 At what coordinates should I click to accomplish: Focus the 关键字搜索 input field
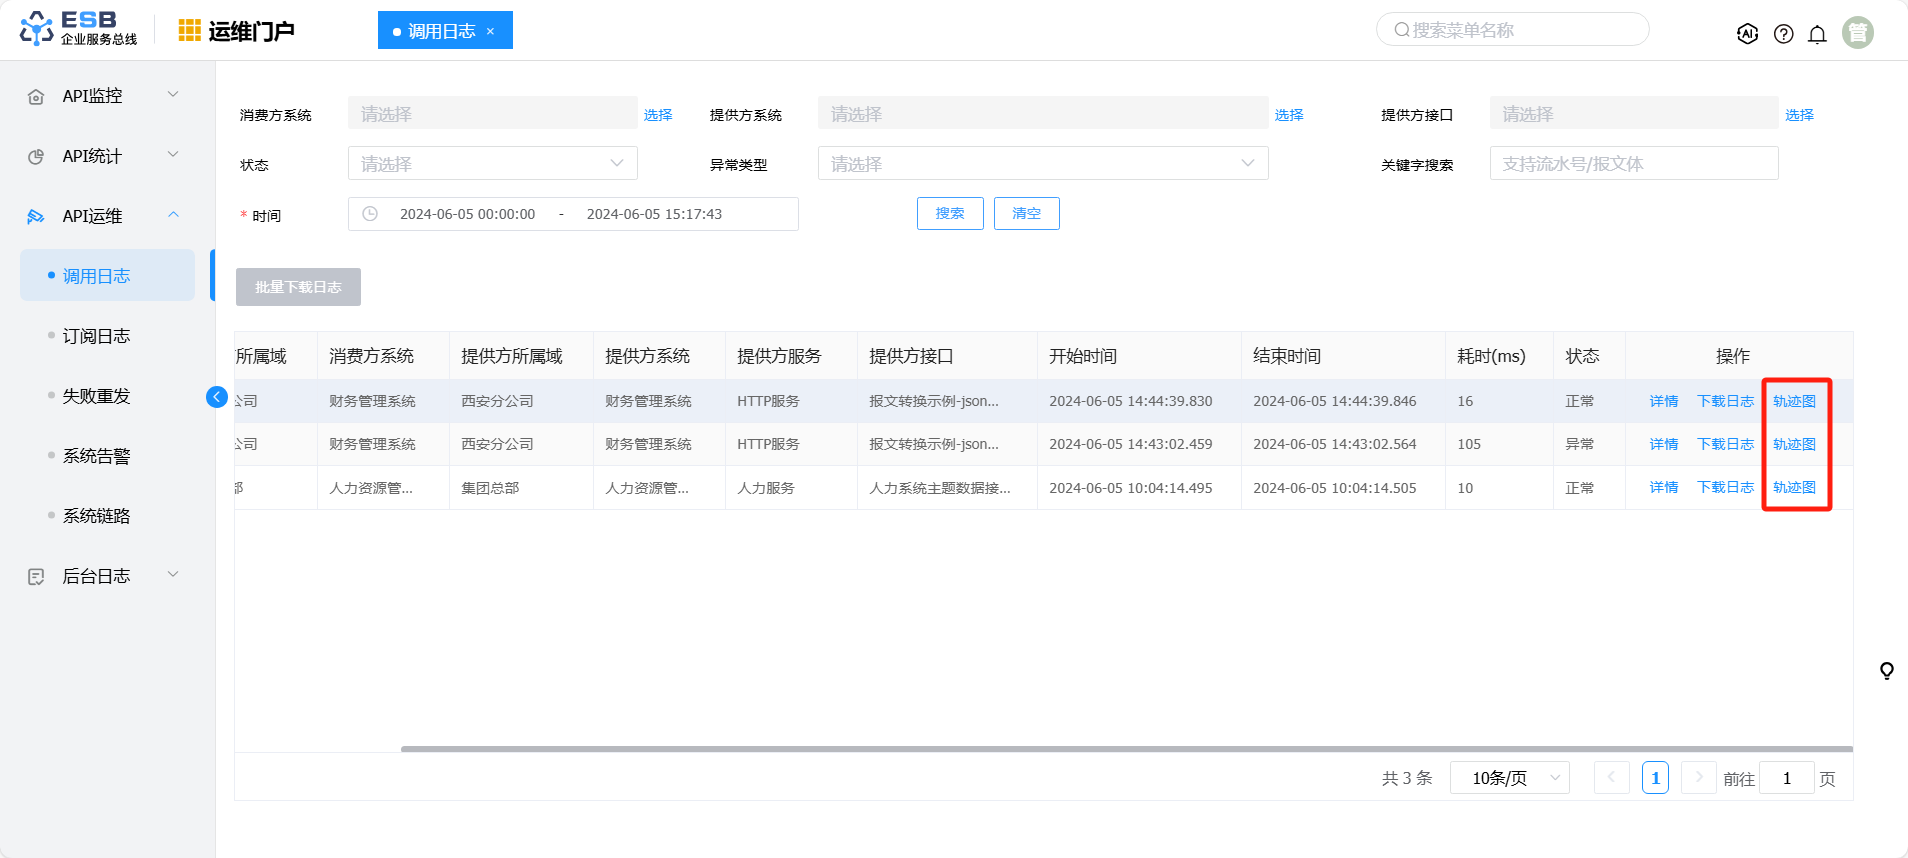1633,164
